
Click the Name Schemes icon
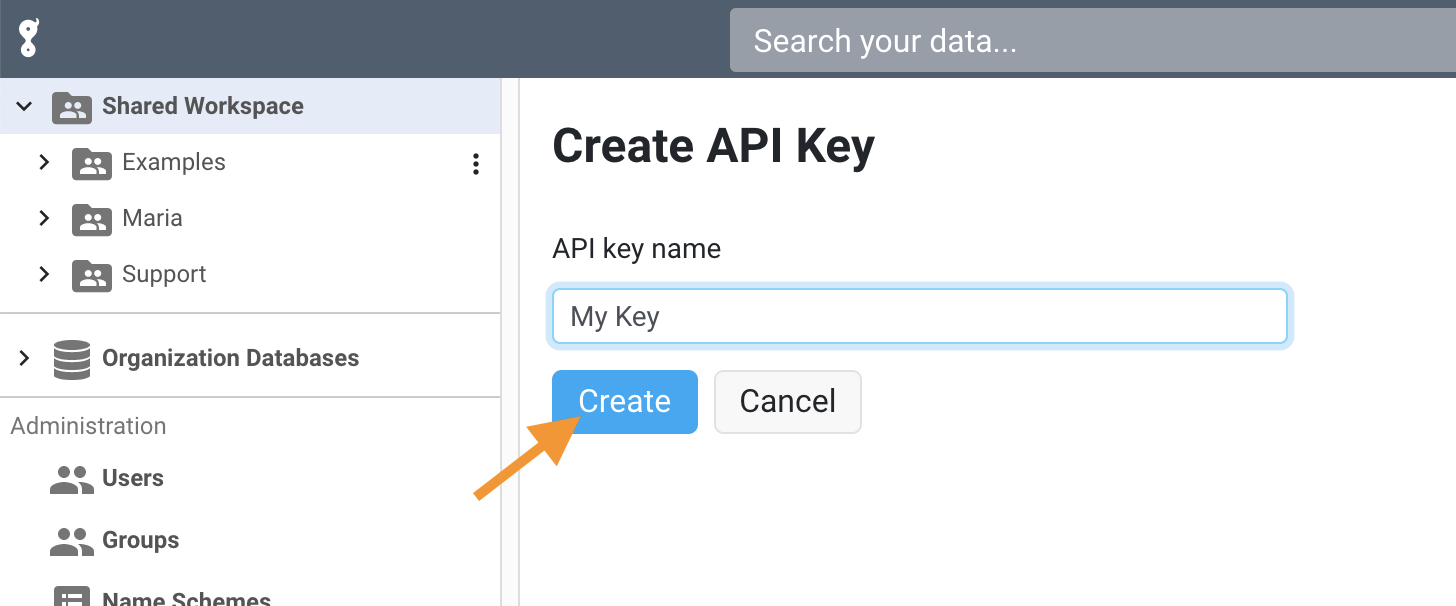pyautogui.click(x=71, y=598)
